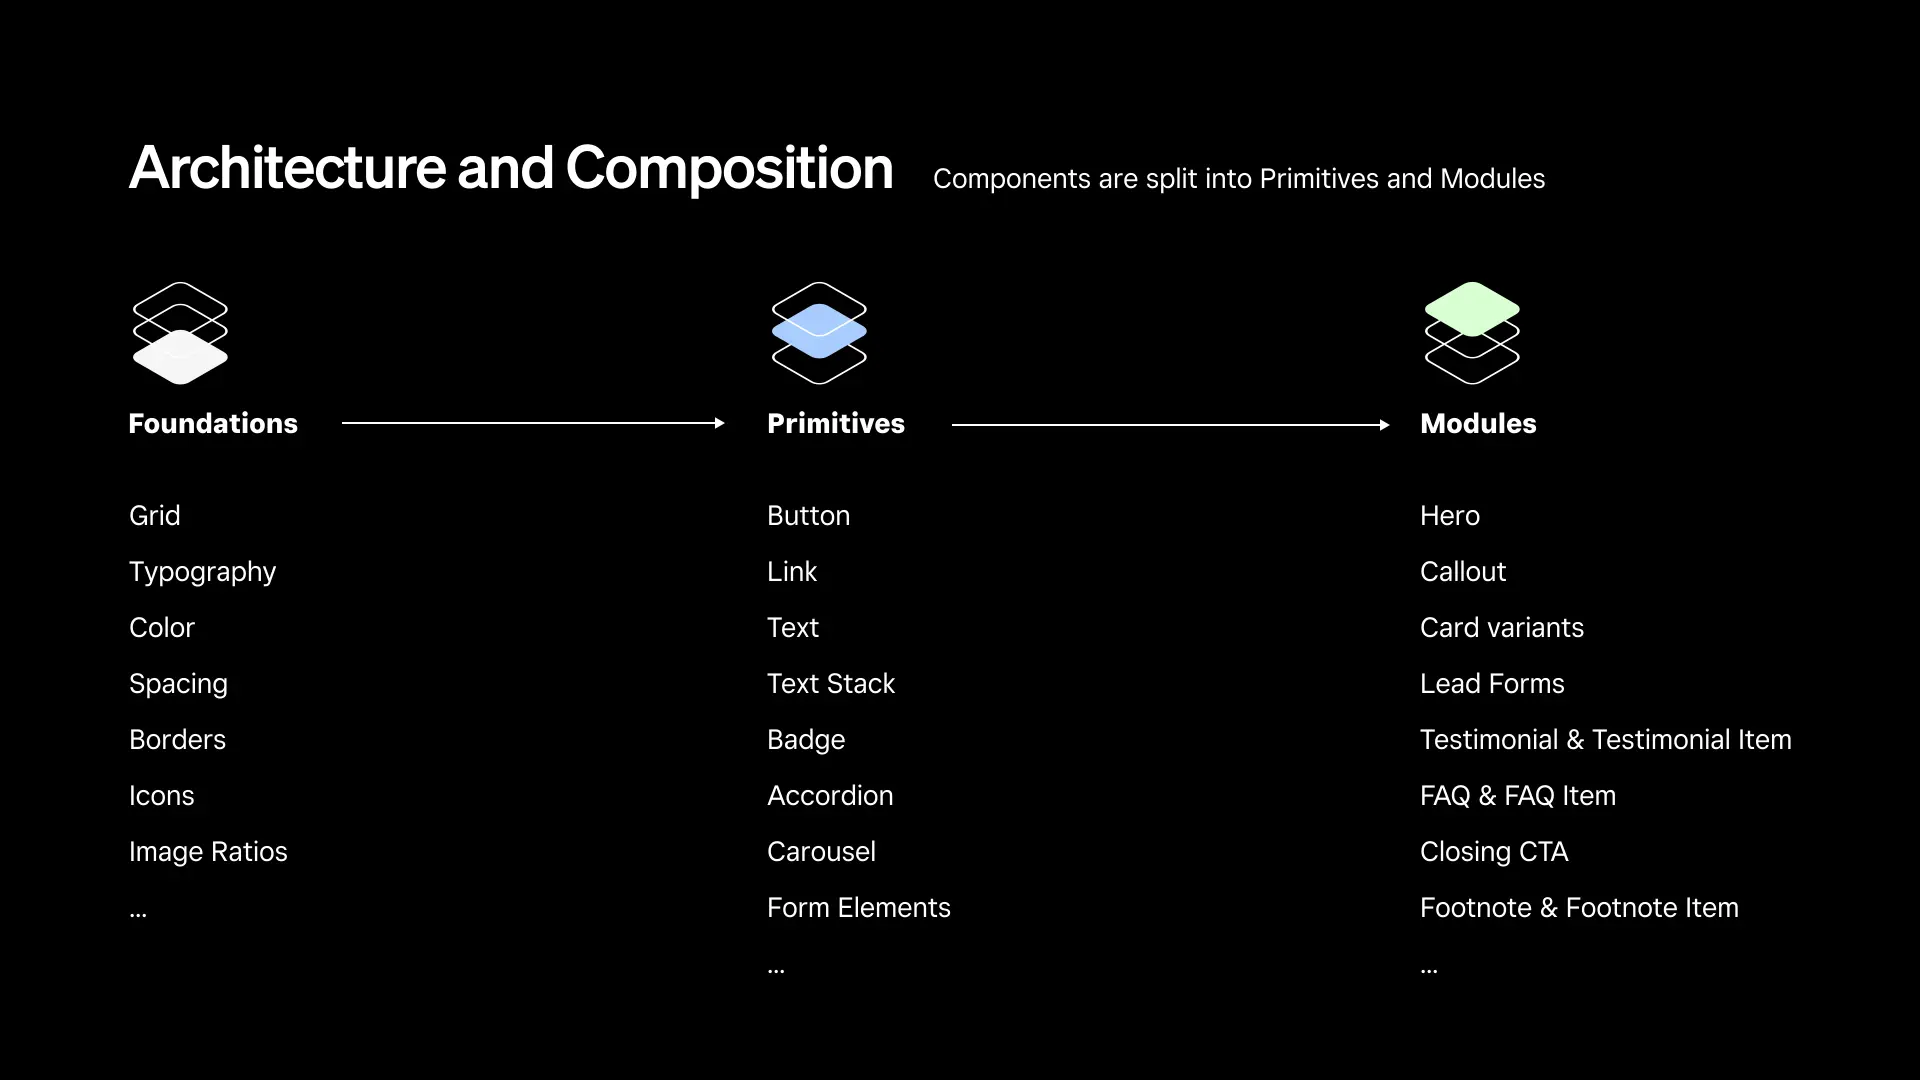Image resolution: width=1920 pixels, height=1080 pixels.
Task: Open Testimonial & Testimonial Item entry
Action: (1605, 740)
